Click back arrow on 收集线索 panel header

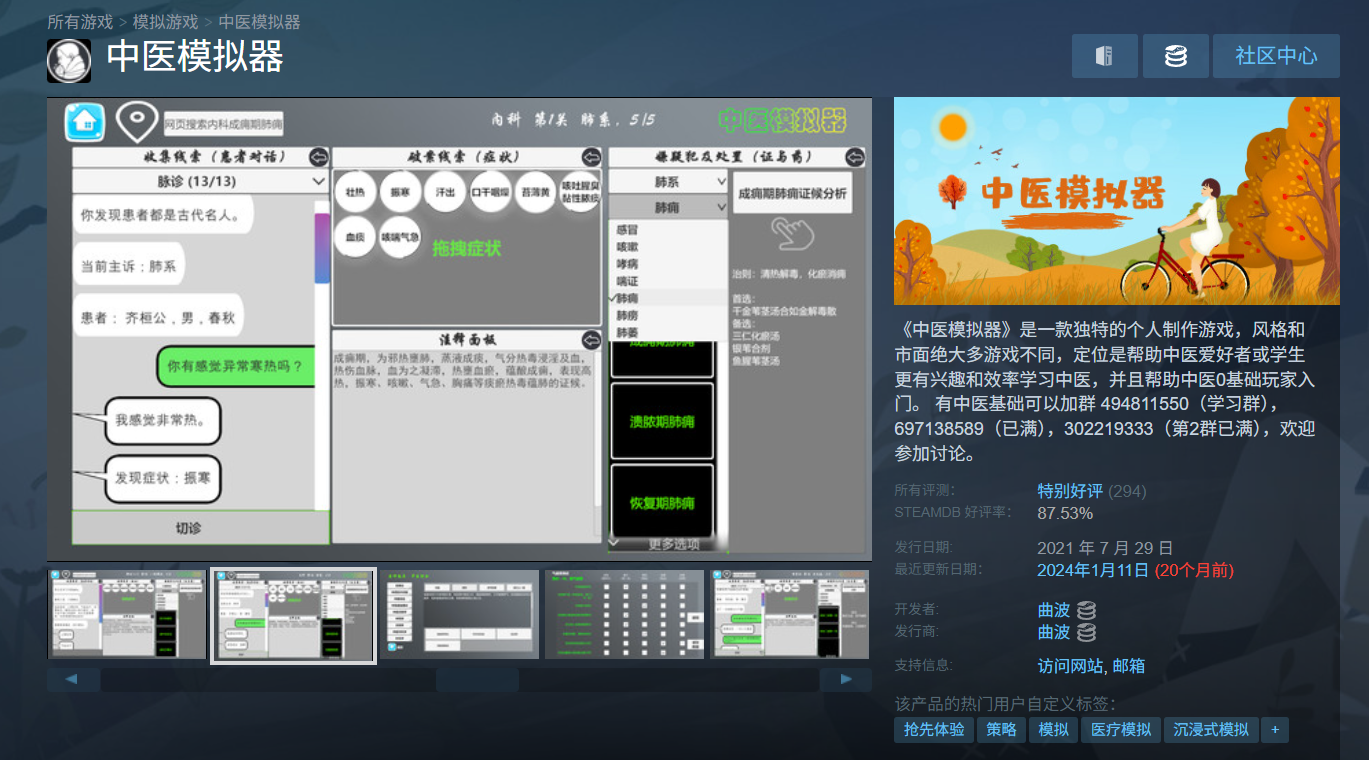(318, 157)
